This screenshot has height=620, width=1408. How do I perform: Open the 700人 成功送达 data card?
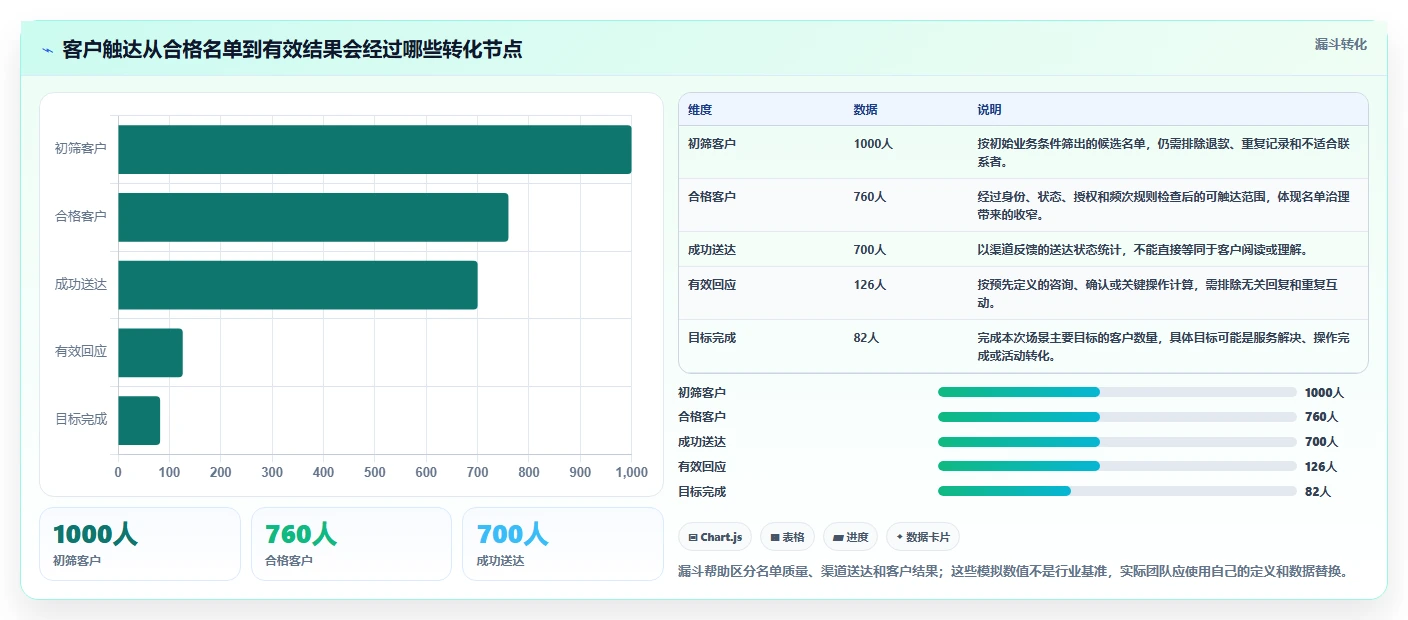563,544
